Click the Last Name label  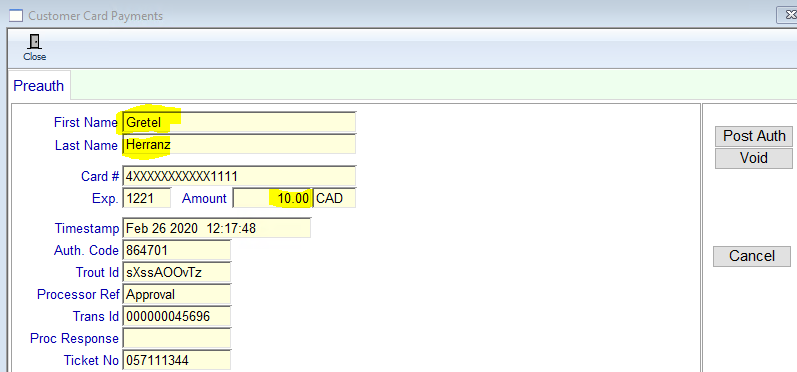pyautogui.click(x=86, y=145)
